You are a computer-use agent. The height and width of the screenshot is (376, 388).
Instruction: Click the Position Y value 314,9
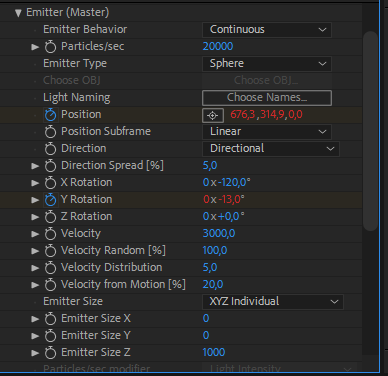pos(272,115)
